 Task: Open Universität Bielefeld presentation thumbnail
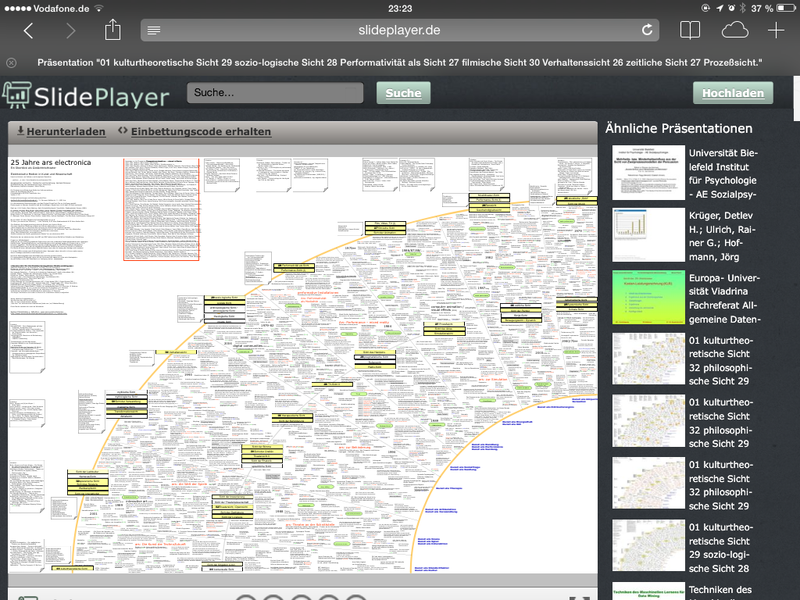(646, 171)
